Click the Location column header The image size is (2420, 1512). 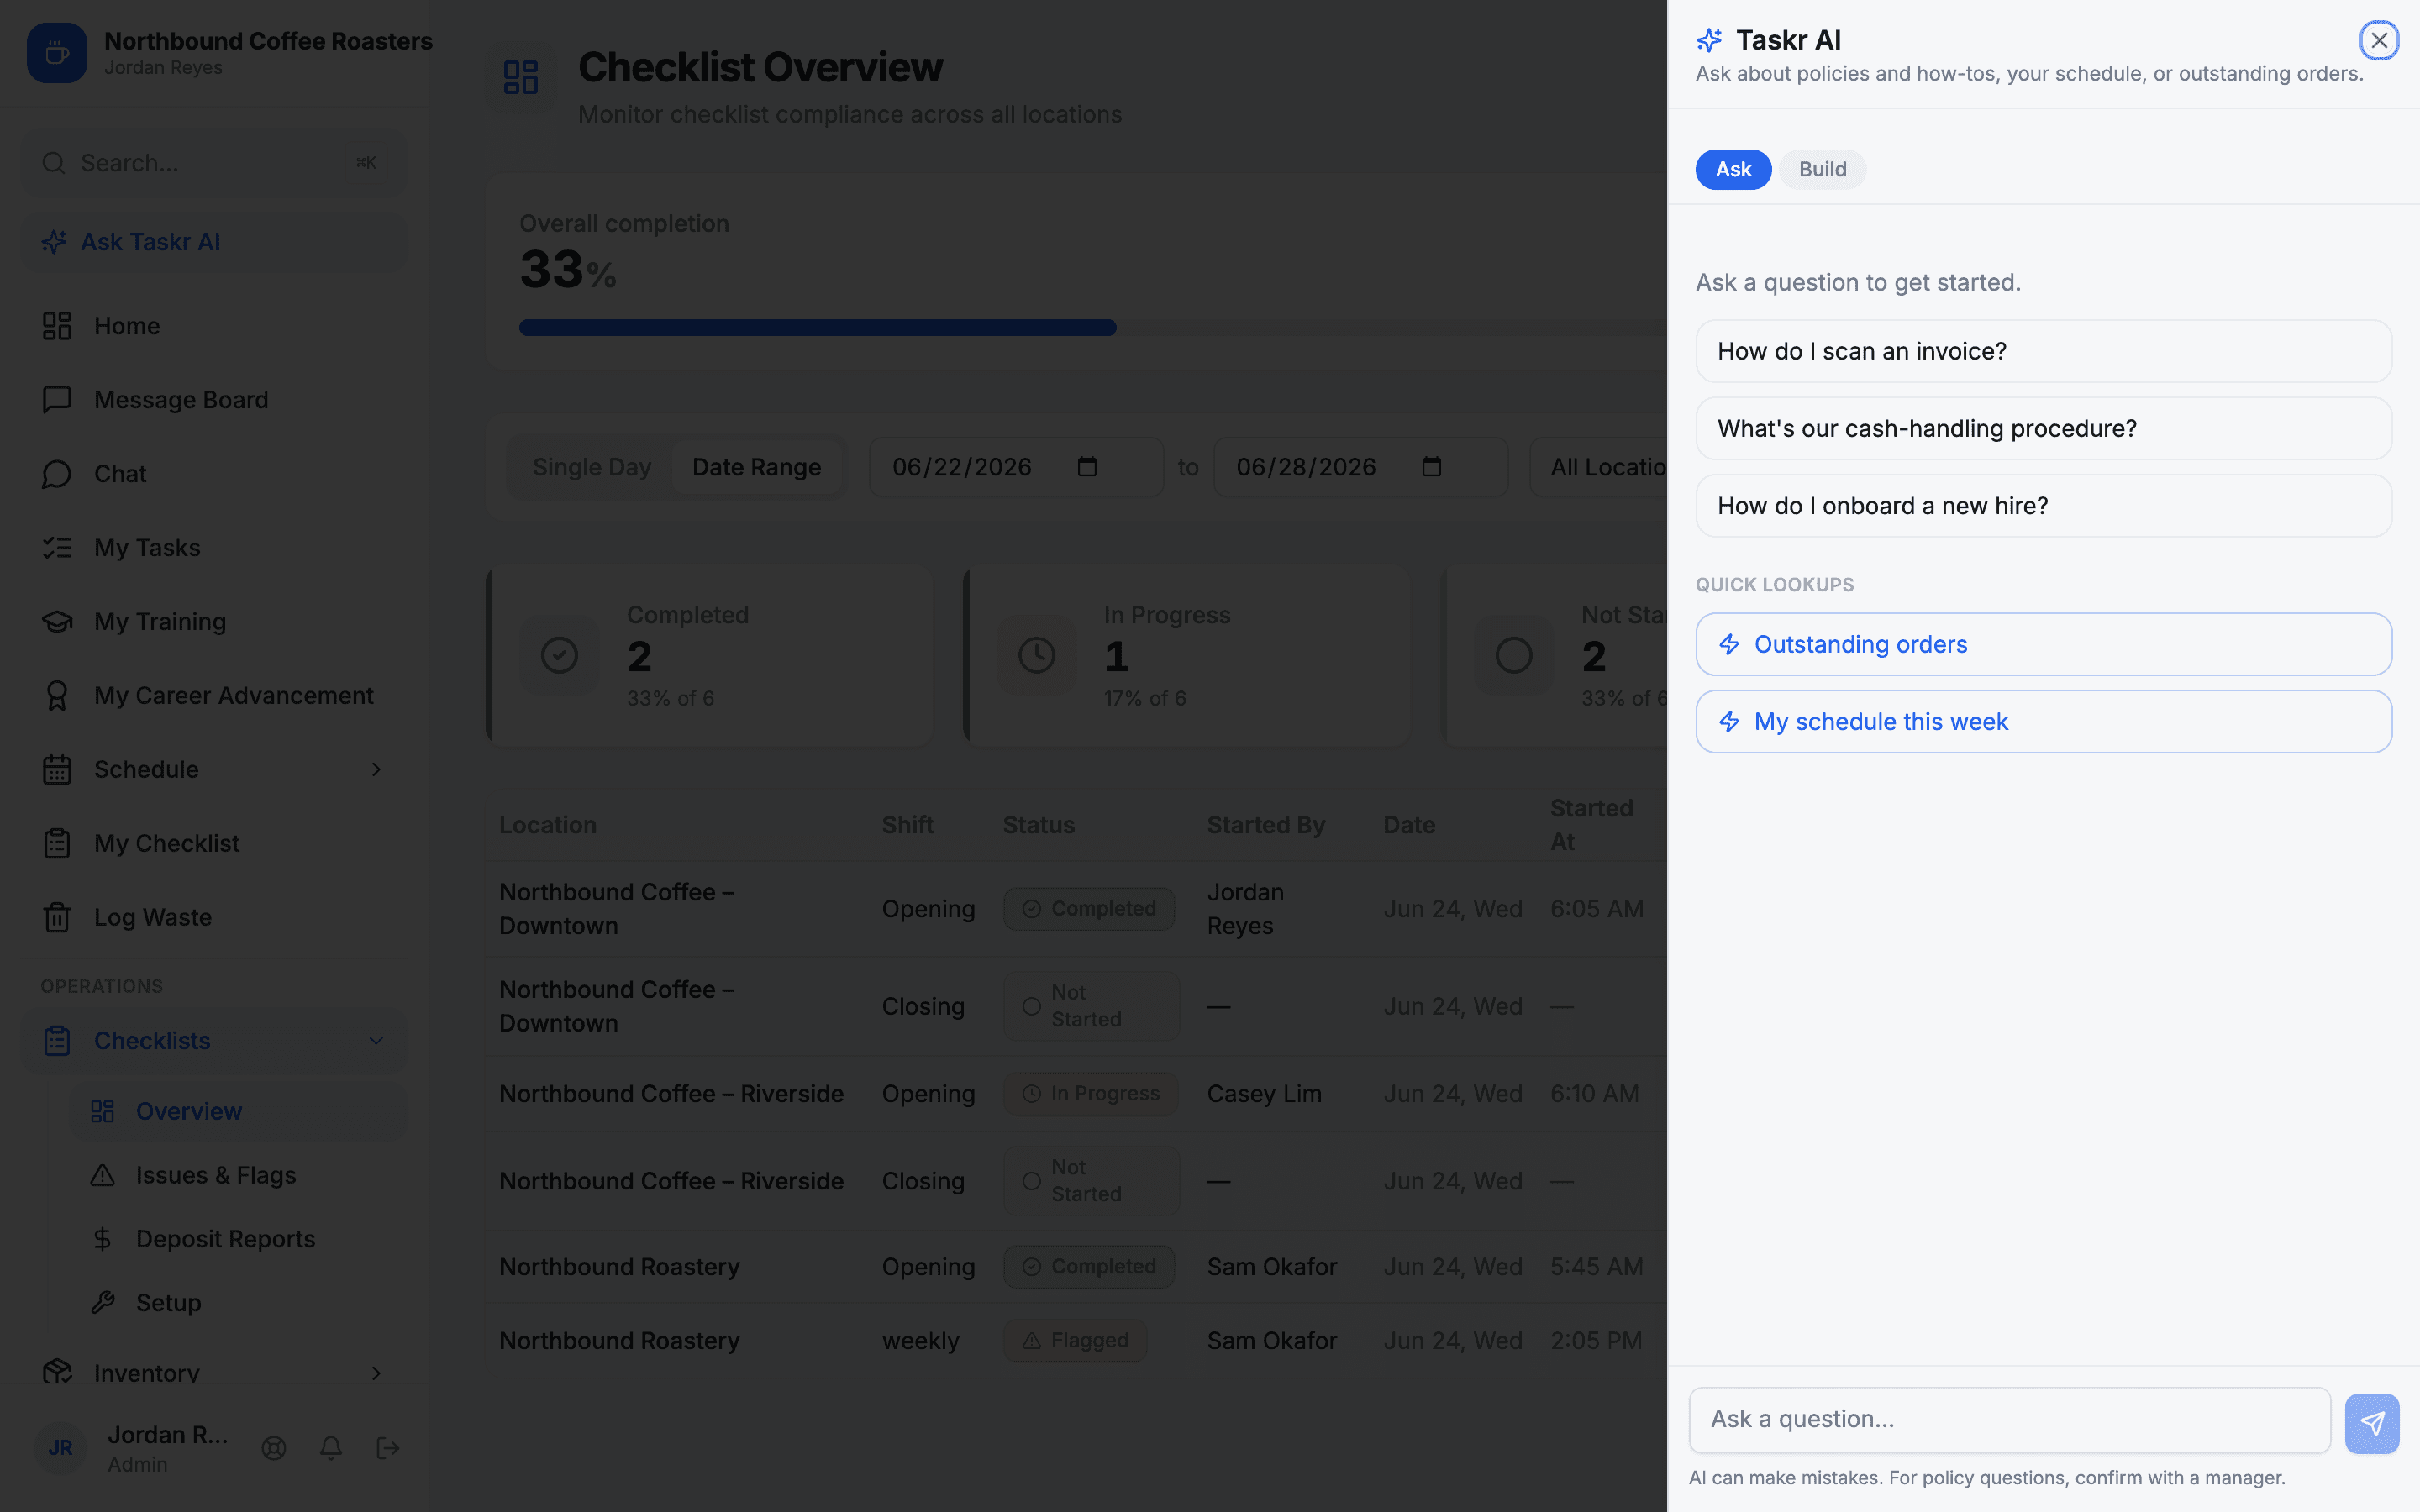[x=548, y=825]
